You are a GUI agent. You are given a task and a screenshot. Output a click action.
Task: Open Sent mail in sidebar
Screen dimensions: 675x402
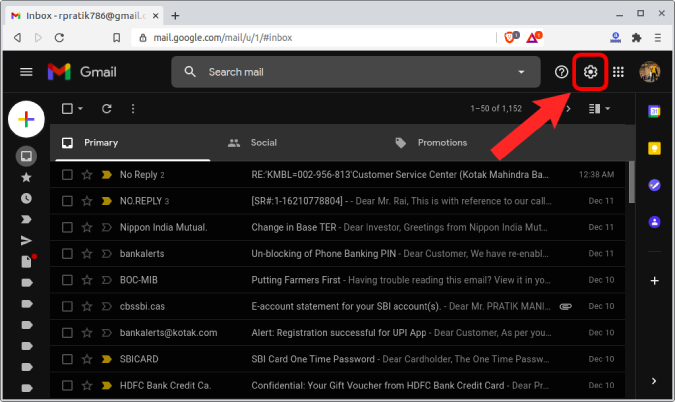[x=26, y=241]
